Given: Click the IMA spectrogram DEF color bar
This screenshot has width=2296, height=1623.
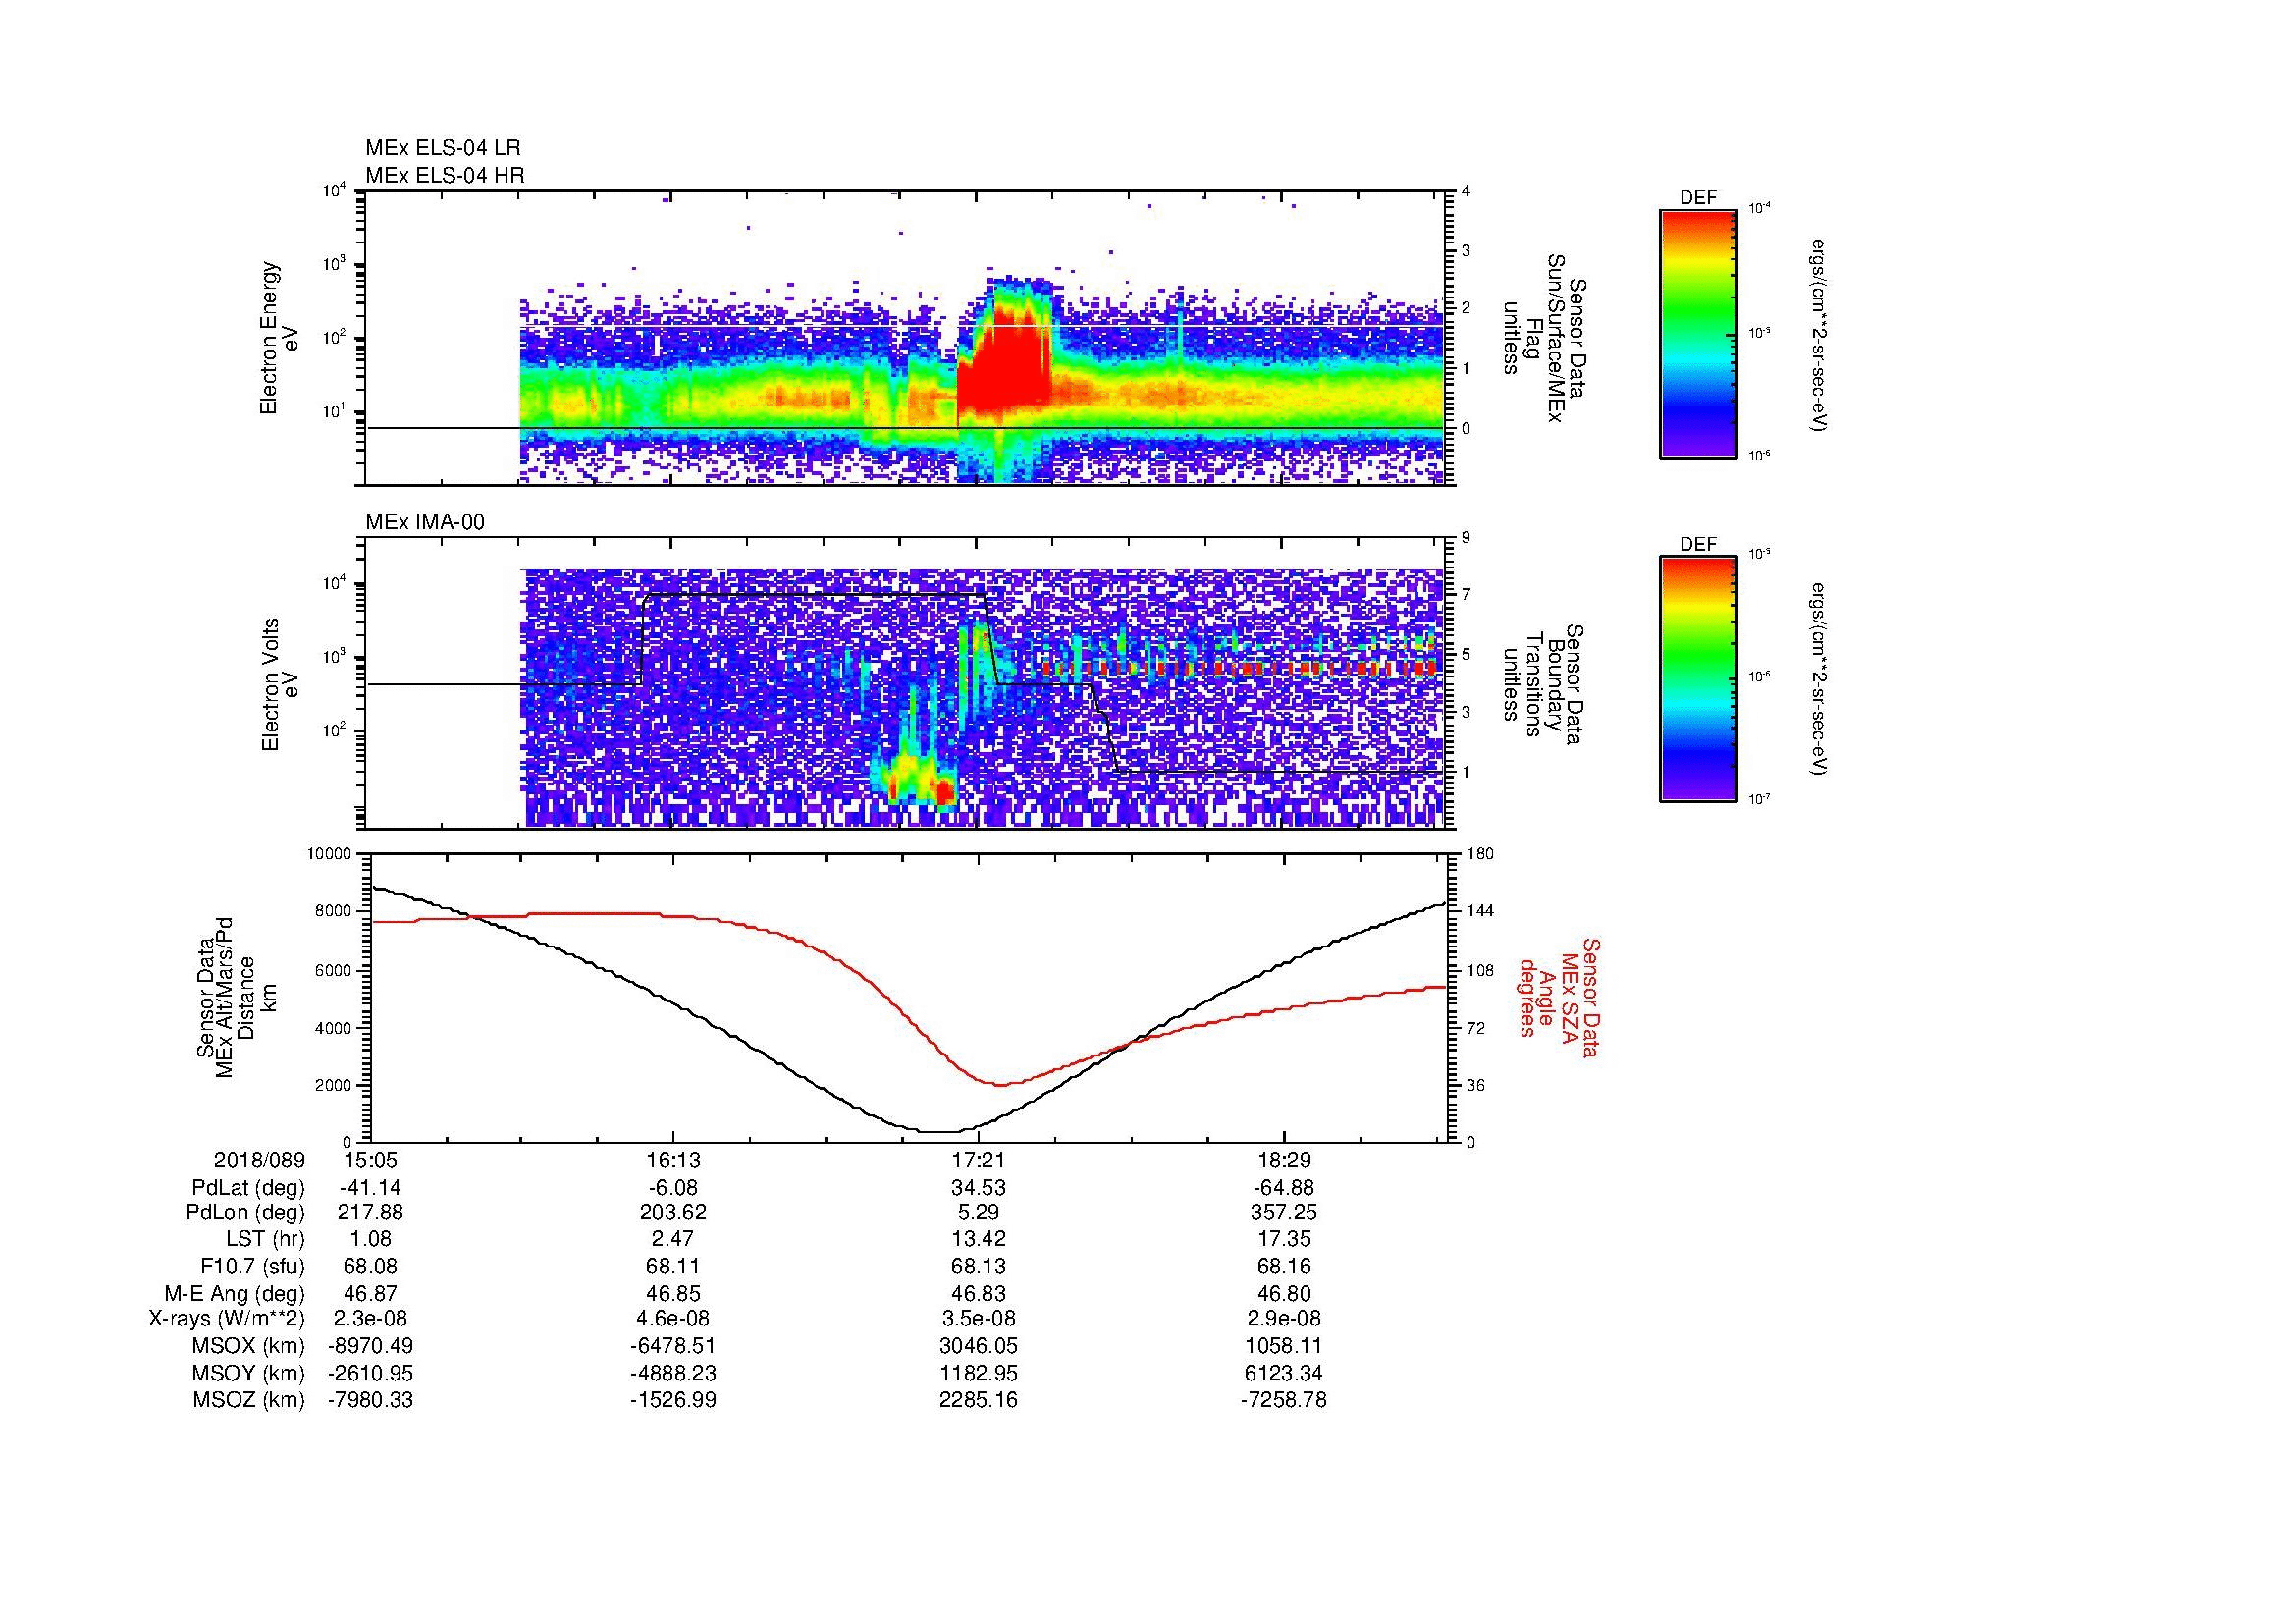Looking at the screenshot, I should [1698, 680].
